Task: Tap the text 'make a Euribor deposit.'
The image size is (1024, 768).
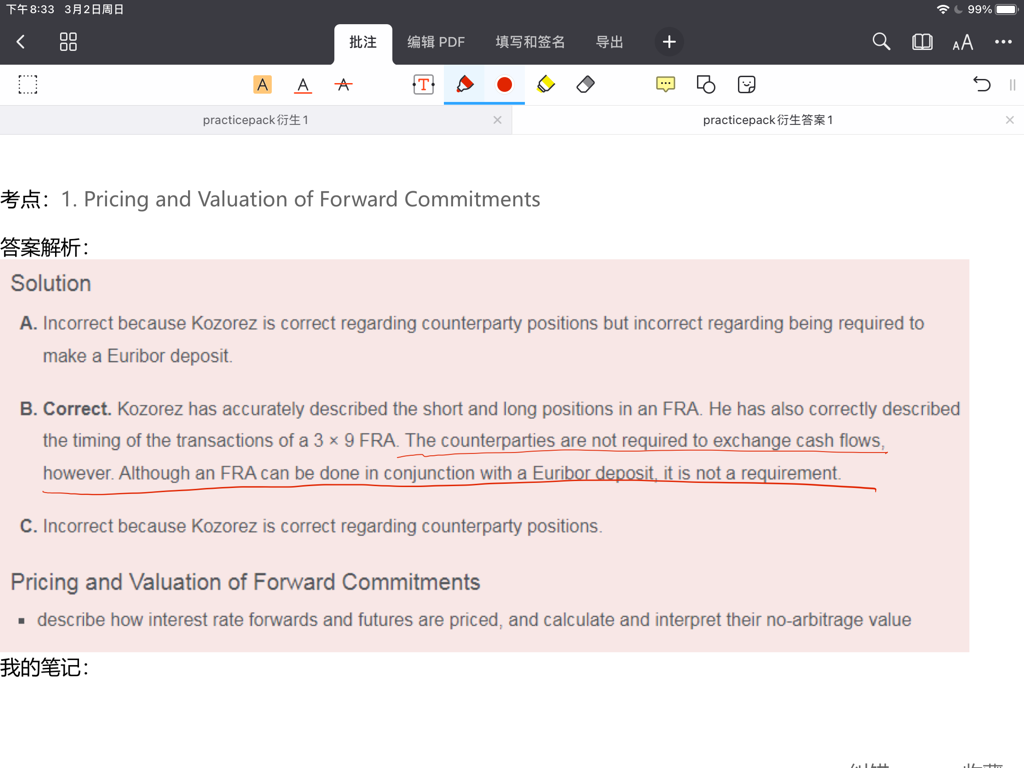Action: 137,356
